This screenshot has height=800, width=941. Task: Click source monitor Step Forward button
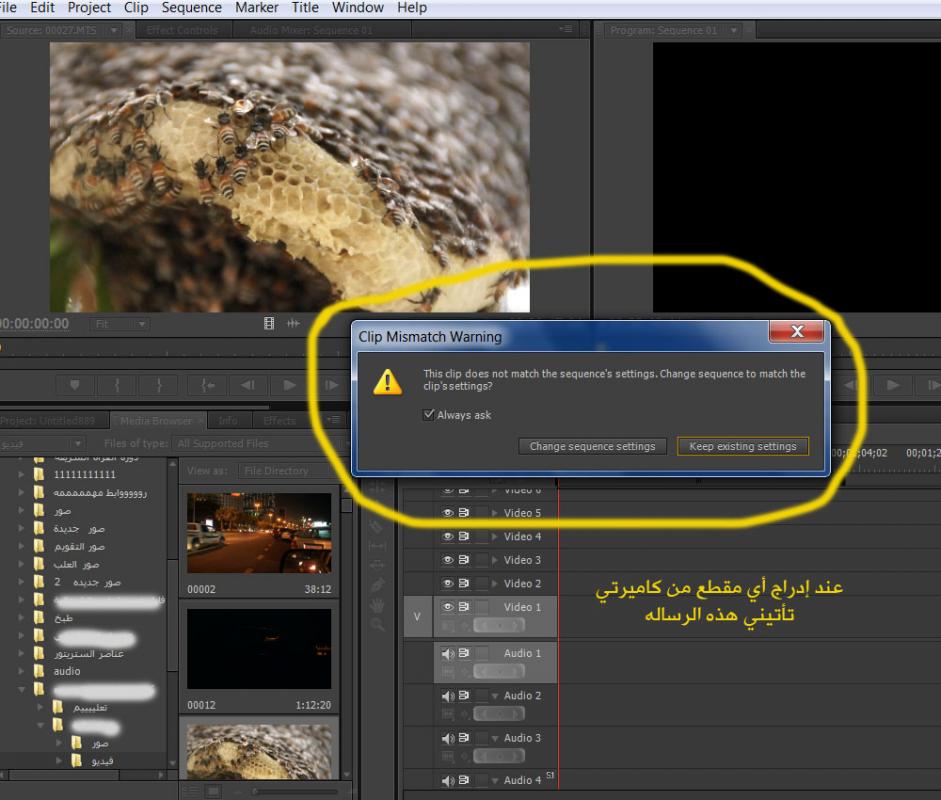tap(331, 385)
